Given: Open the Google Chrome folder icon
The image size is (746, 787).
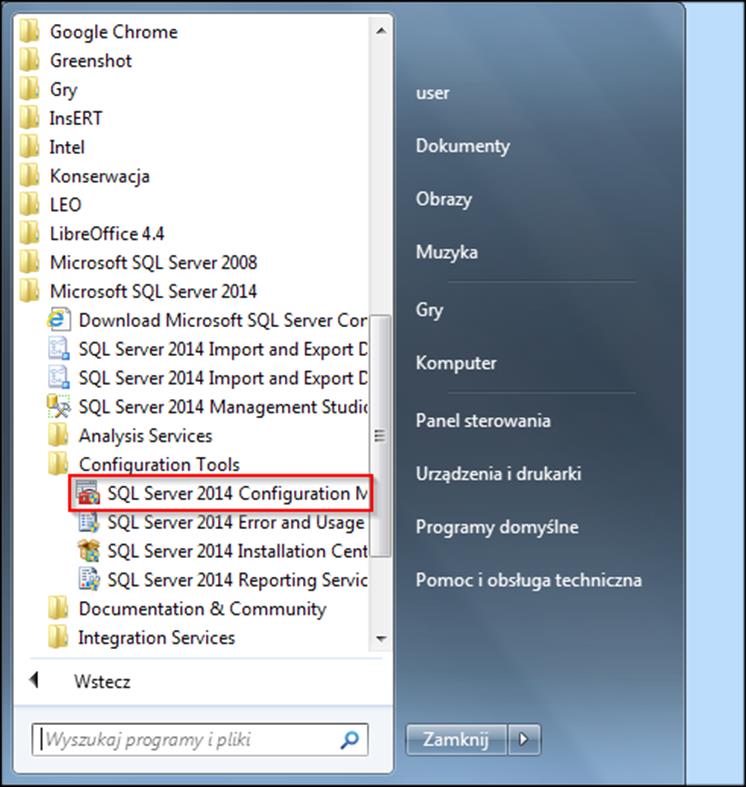Looking at the screenshot, I should point(30,32).
